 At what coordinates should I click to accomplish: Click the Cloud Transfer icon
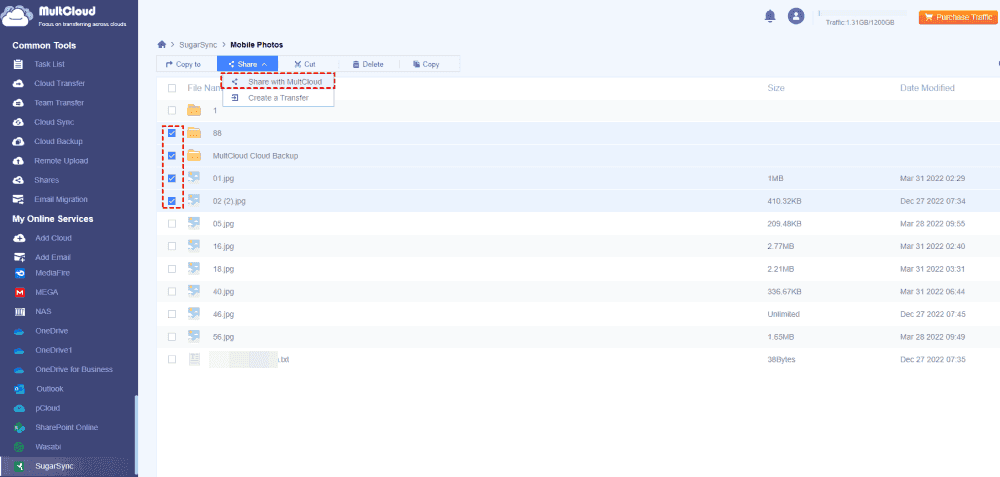pos(19,84)
